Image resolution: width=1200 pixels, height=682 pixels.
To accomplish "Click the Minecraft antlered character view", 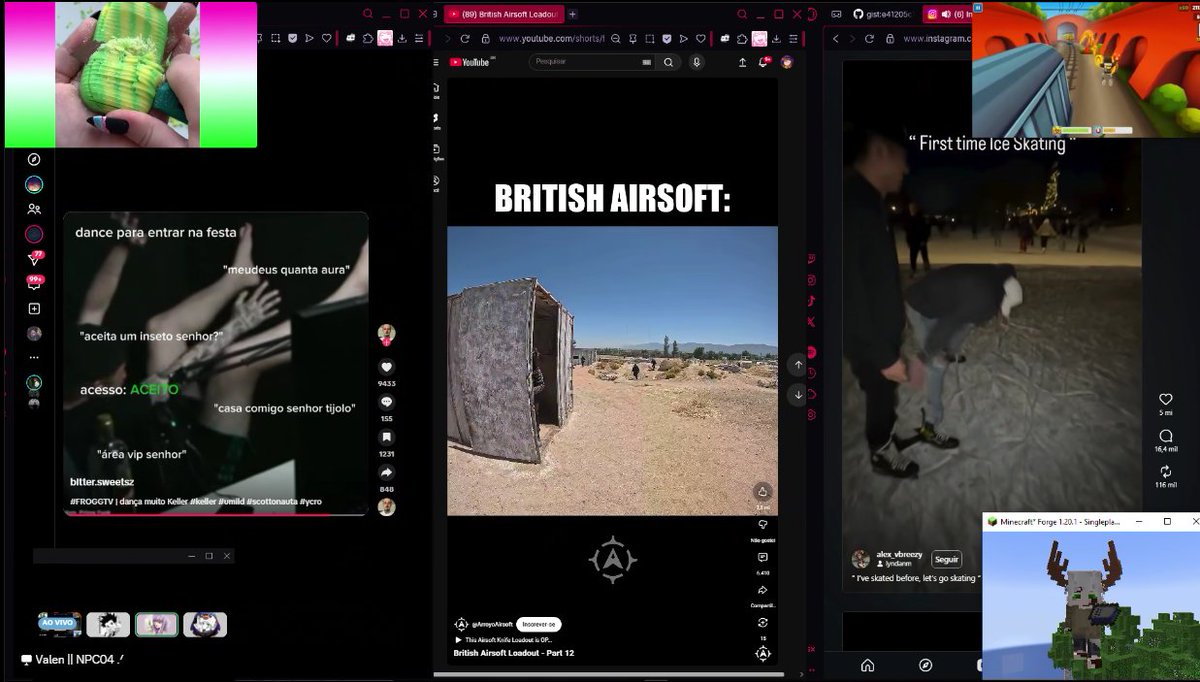I will (1091, 606).
